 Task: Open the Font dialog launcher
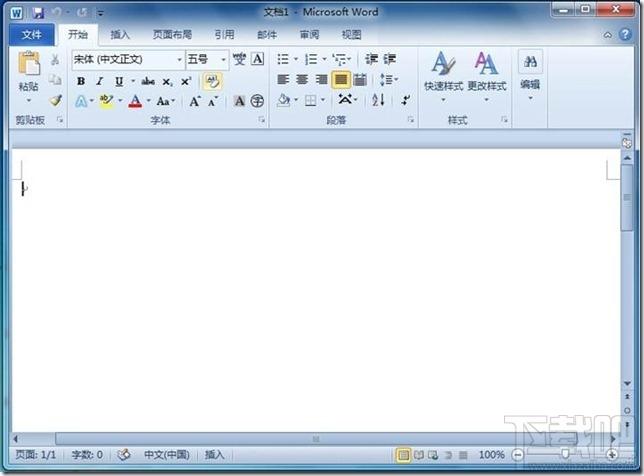click(x=262, y=120)
